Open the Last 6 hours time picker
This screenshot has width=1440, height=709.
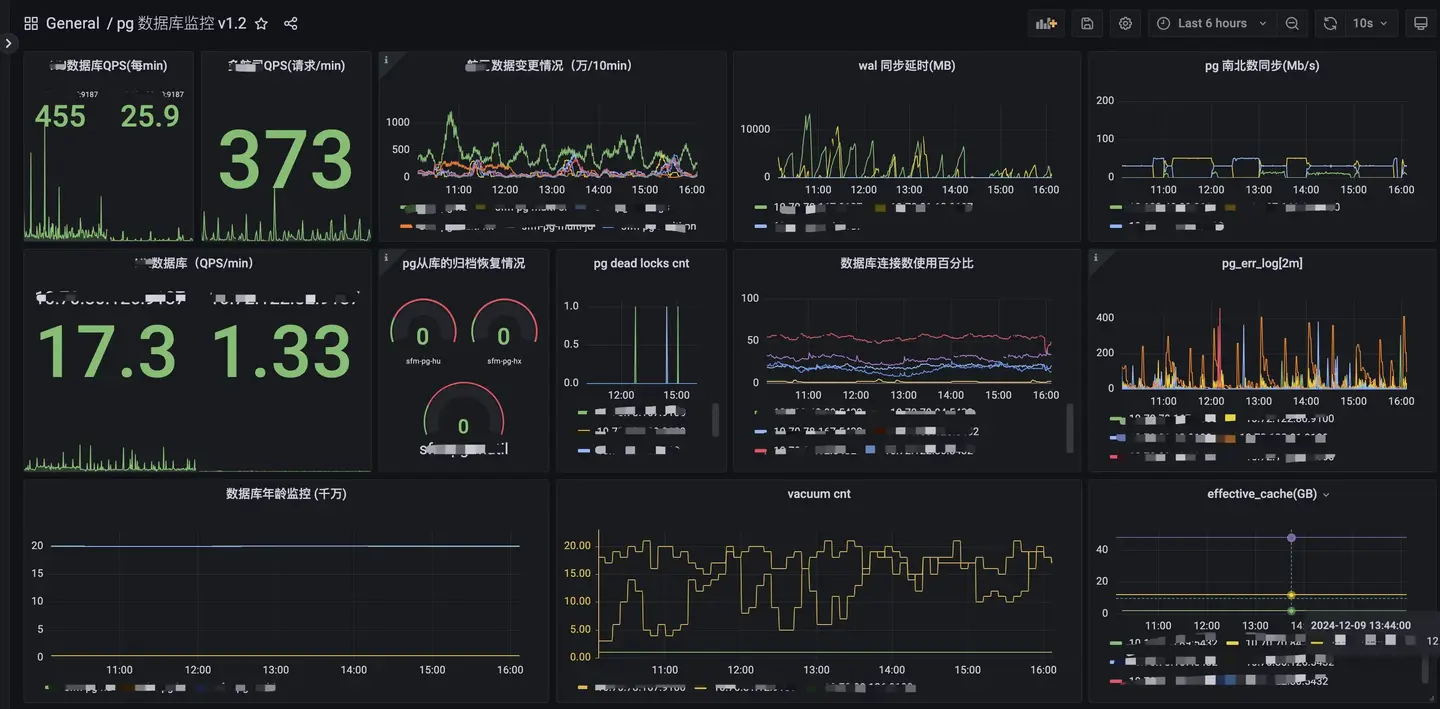point(1212,23)
